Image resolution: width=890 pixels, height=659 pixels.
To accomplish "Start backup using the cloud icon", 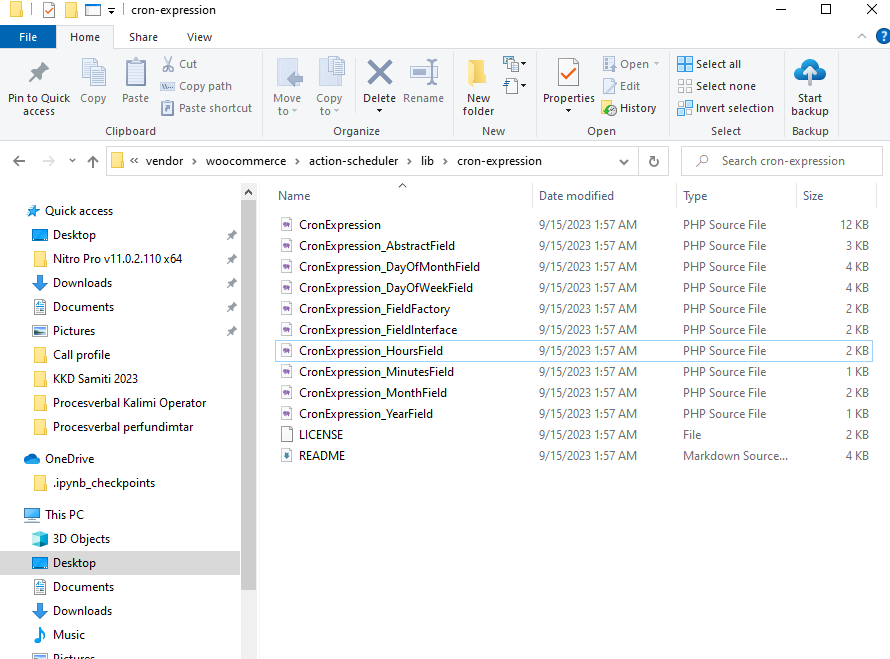I will [x=809, y=75].
